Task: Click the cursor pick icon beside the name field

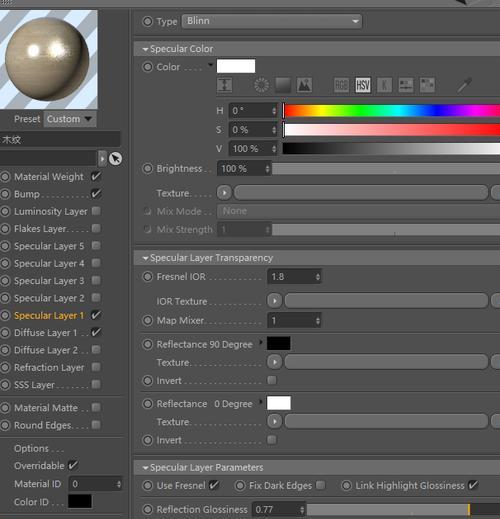Action: pyautogui.click(x=115, y=159)
